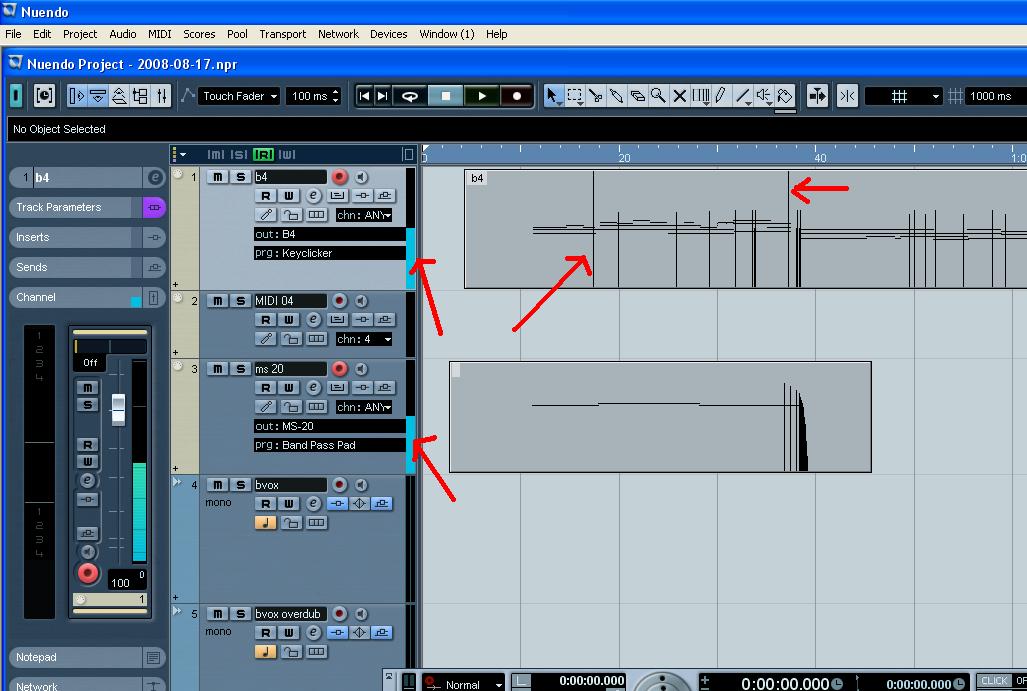Screen dimensions: 1027x691
Task: Select the Erase tool
Action: [x=637, y=96]
